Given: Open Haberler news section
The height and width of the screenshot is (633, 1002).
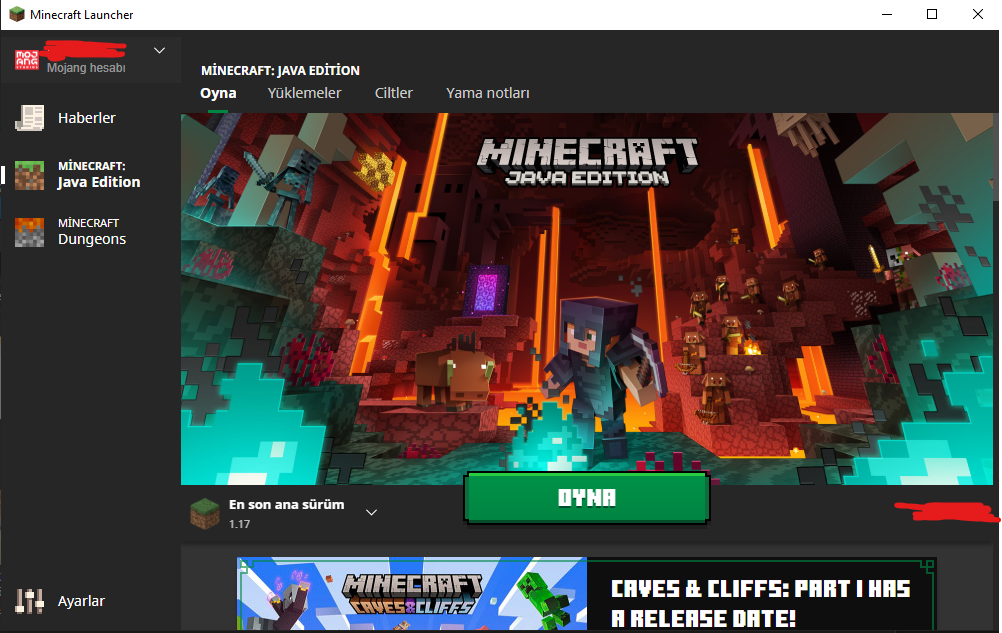Looking at the screenshot, I should click(87, 118).
